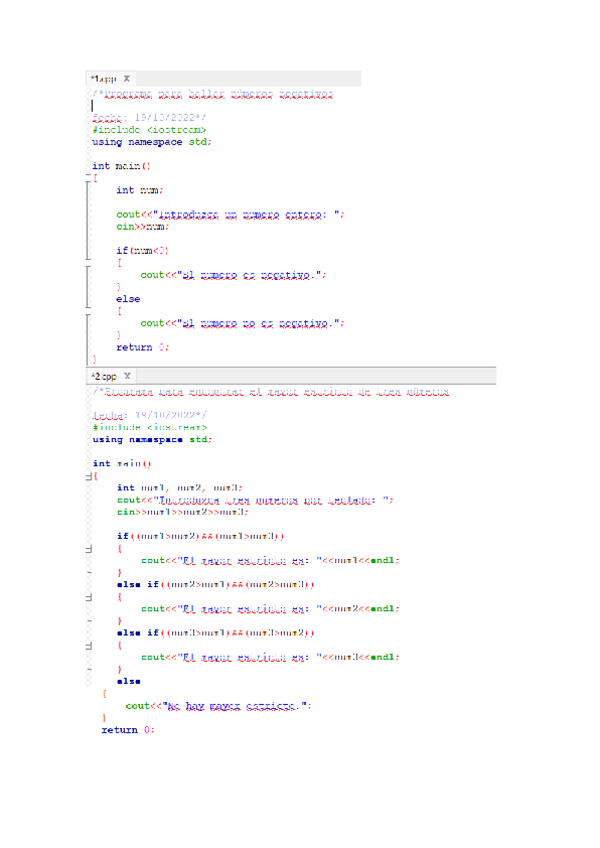Click the 'No hay mayor estricto' cout line
This screenshot has height=848, width=600.
(x=218, y=706)
